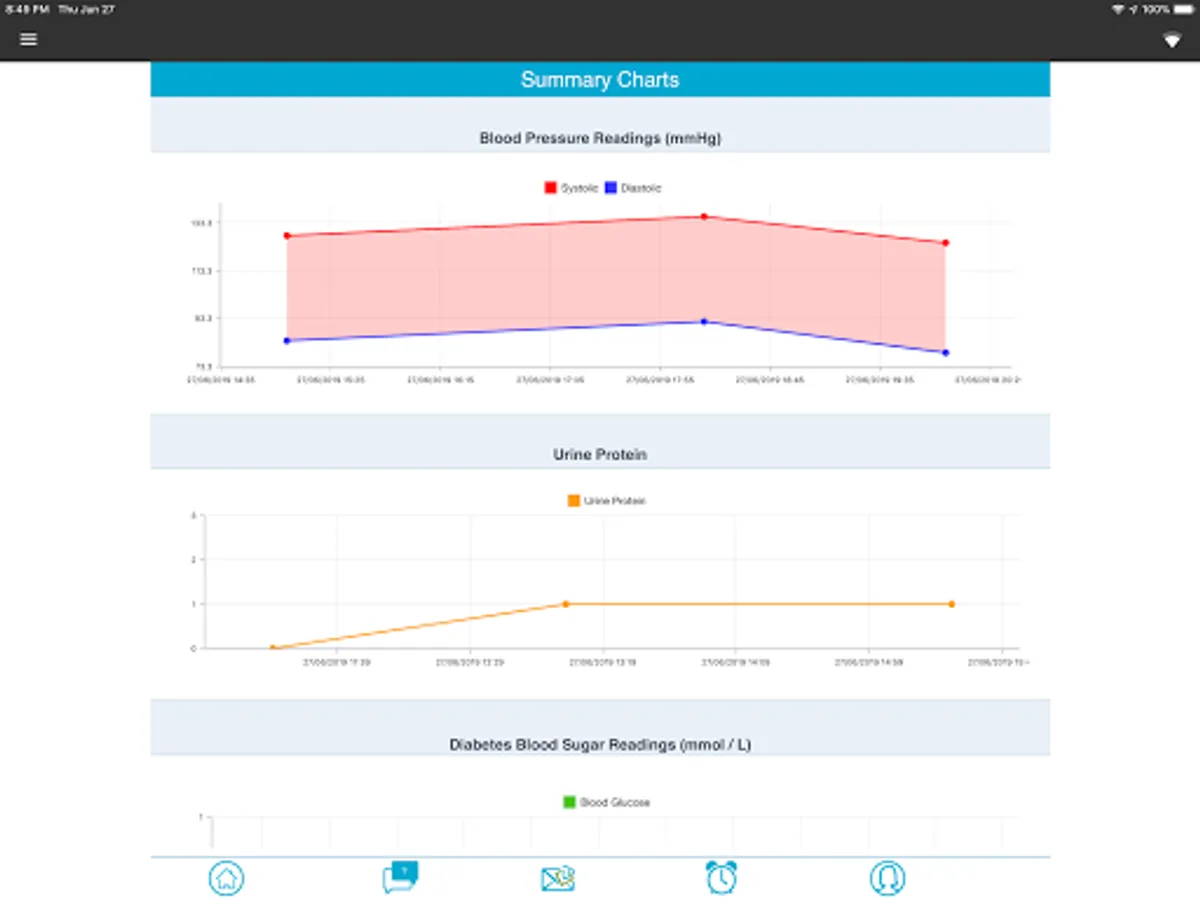Viewport: 1200px width, 900px height.
Task: Select the last diastolic blue data point
Action: pyautogui.click(x=945, y=353)
